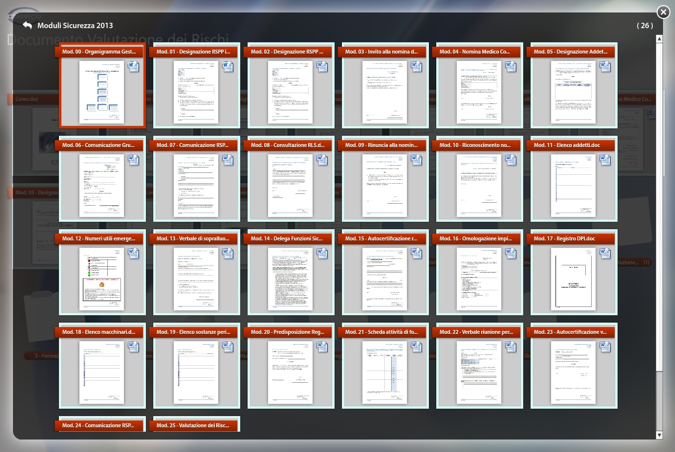Click the Mod. 16 Omologazione title bar

pyautogui.click(x=479, y=238)
